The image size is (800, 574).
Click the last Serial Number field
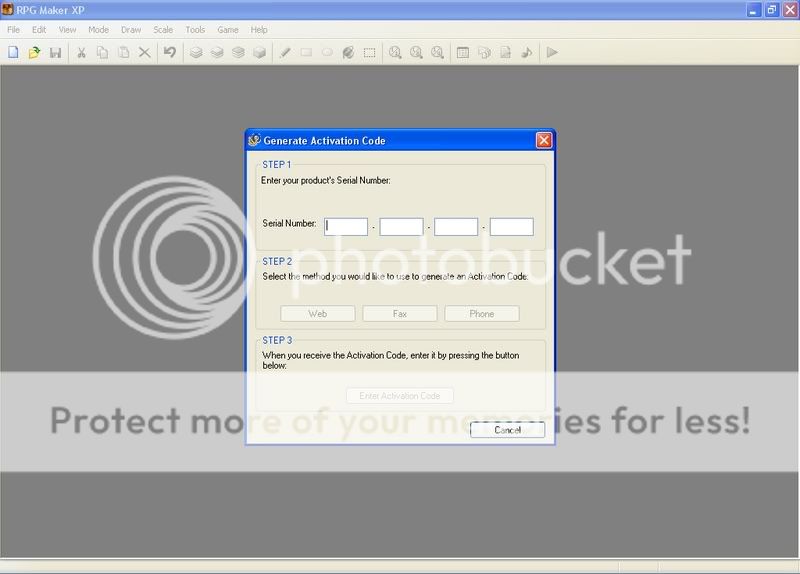511,227
